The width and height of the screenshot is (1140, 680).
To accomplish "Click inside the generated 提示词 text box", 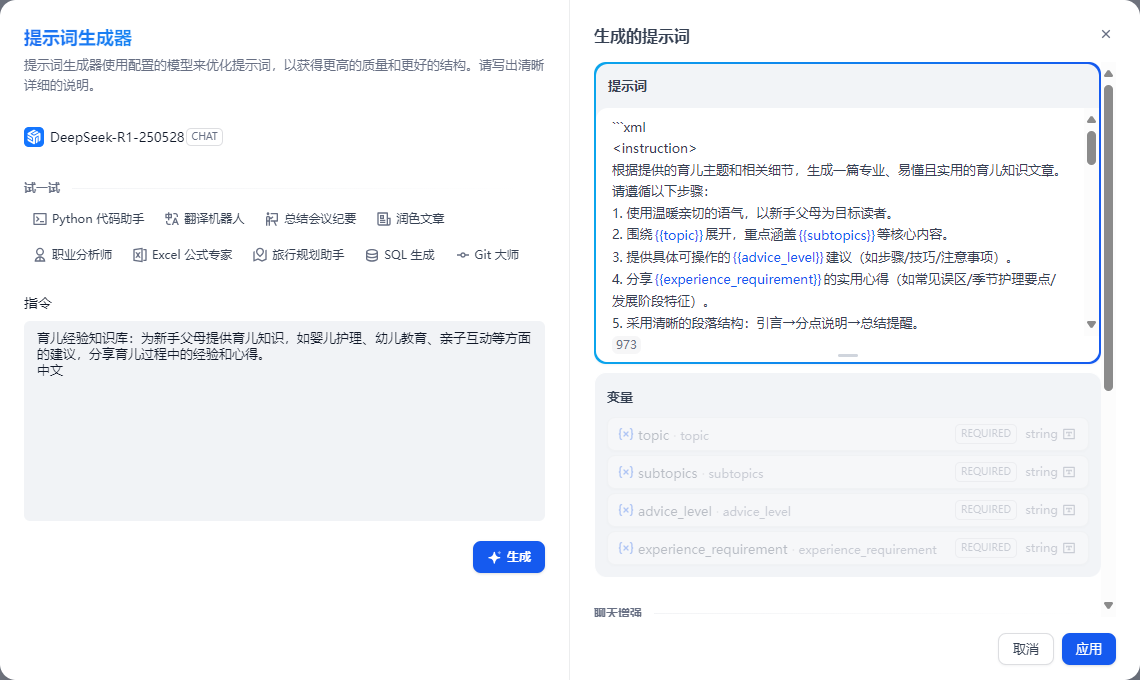I will pyautogui.click(x=842, y=225).
